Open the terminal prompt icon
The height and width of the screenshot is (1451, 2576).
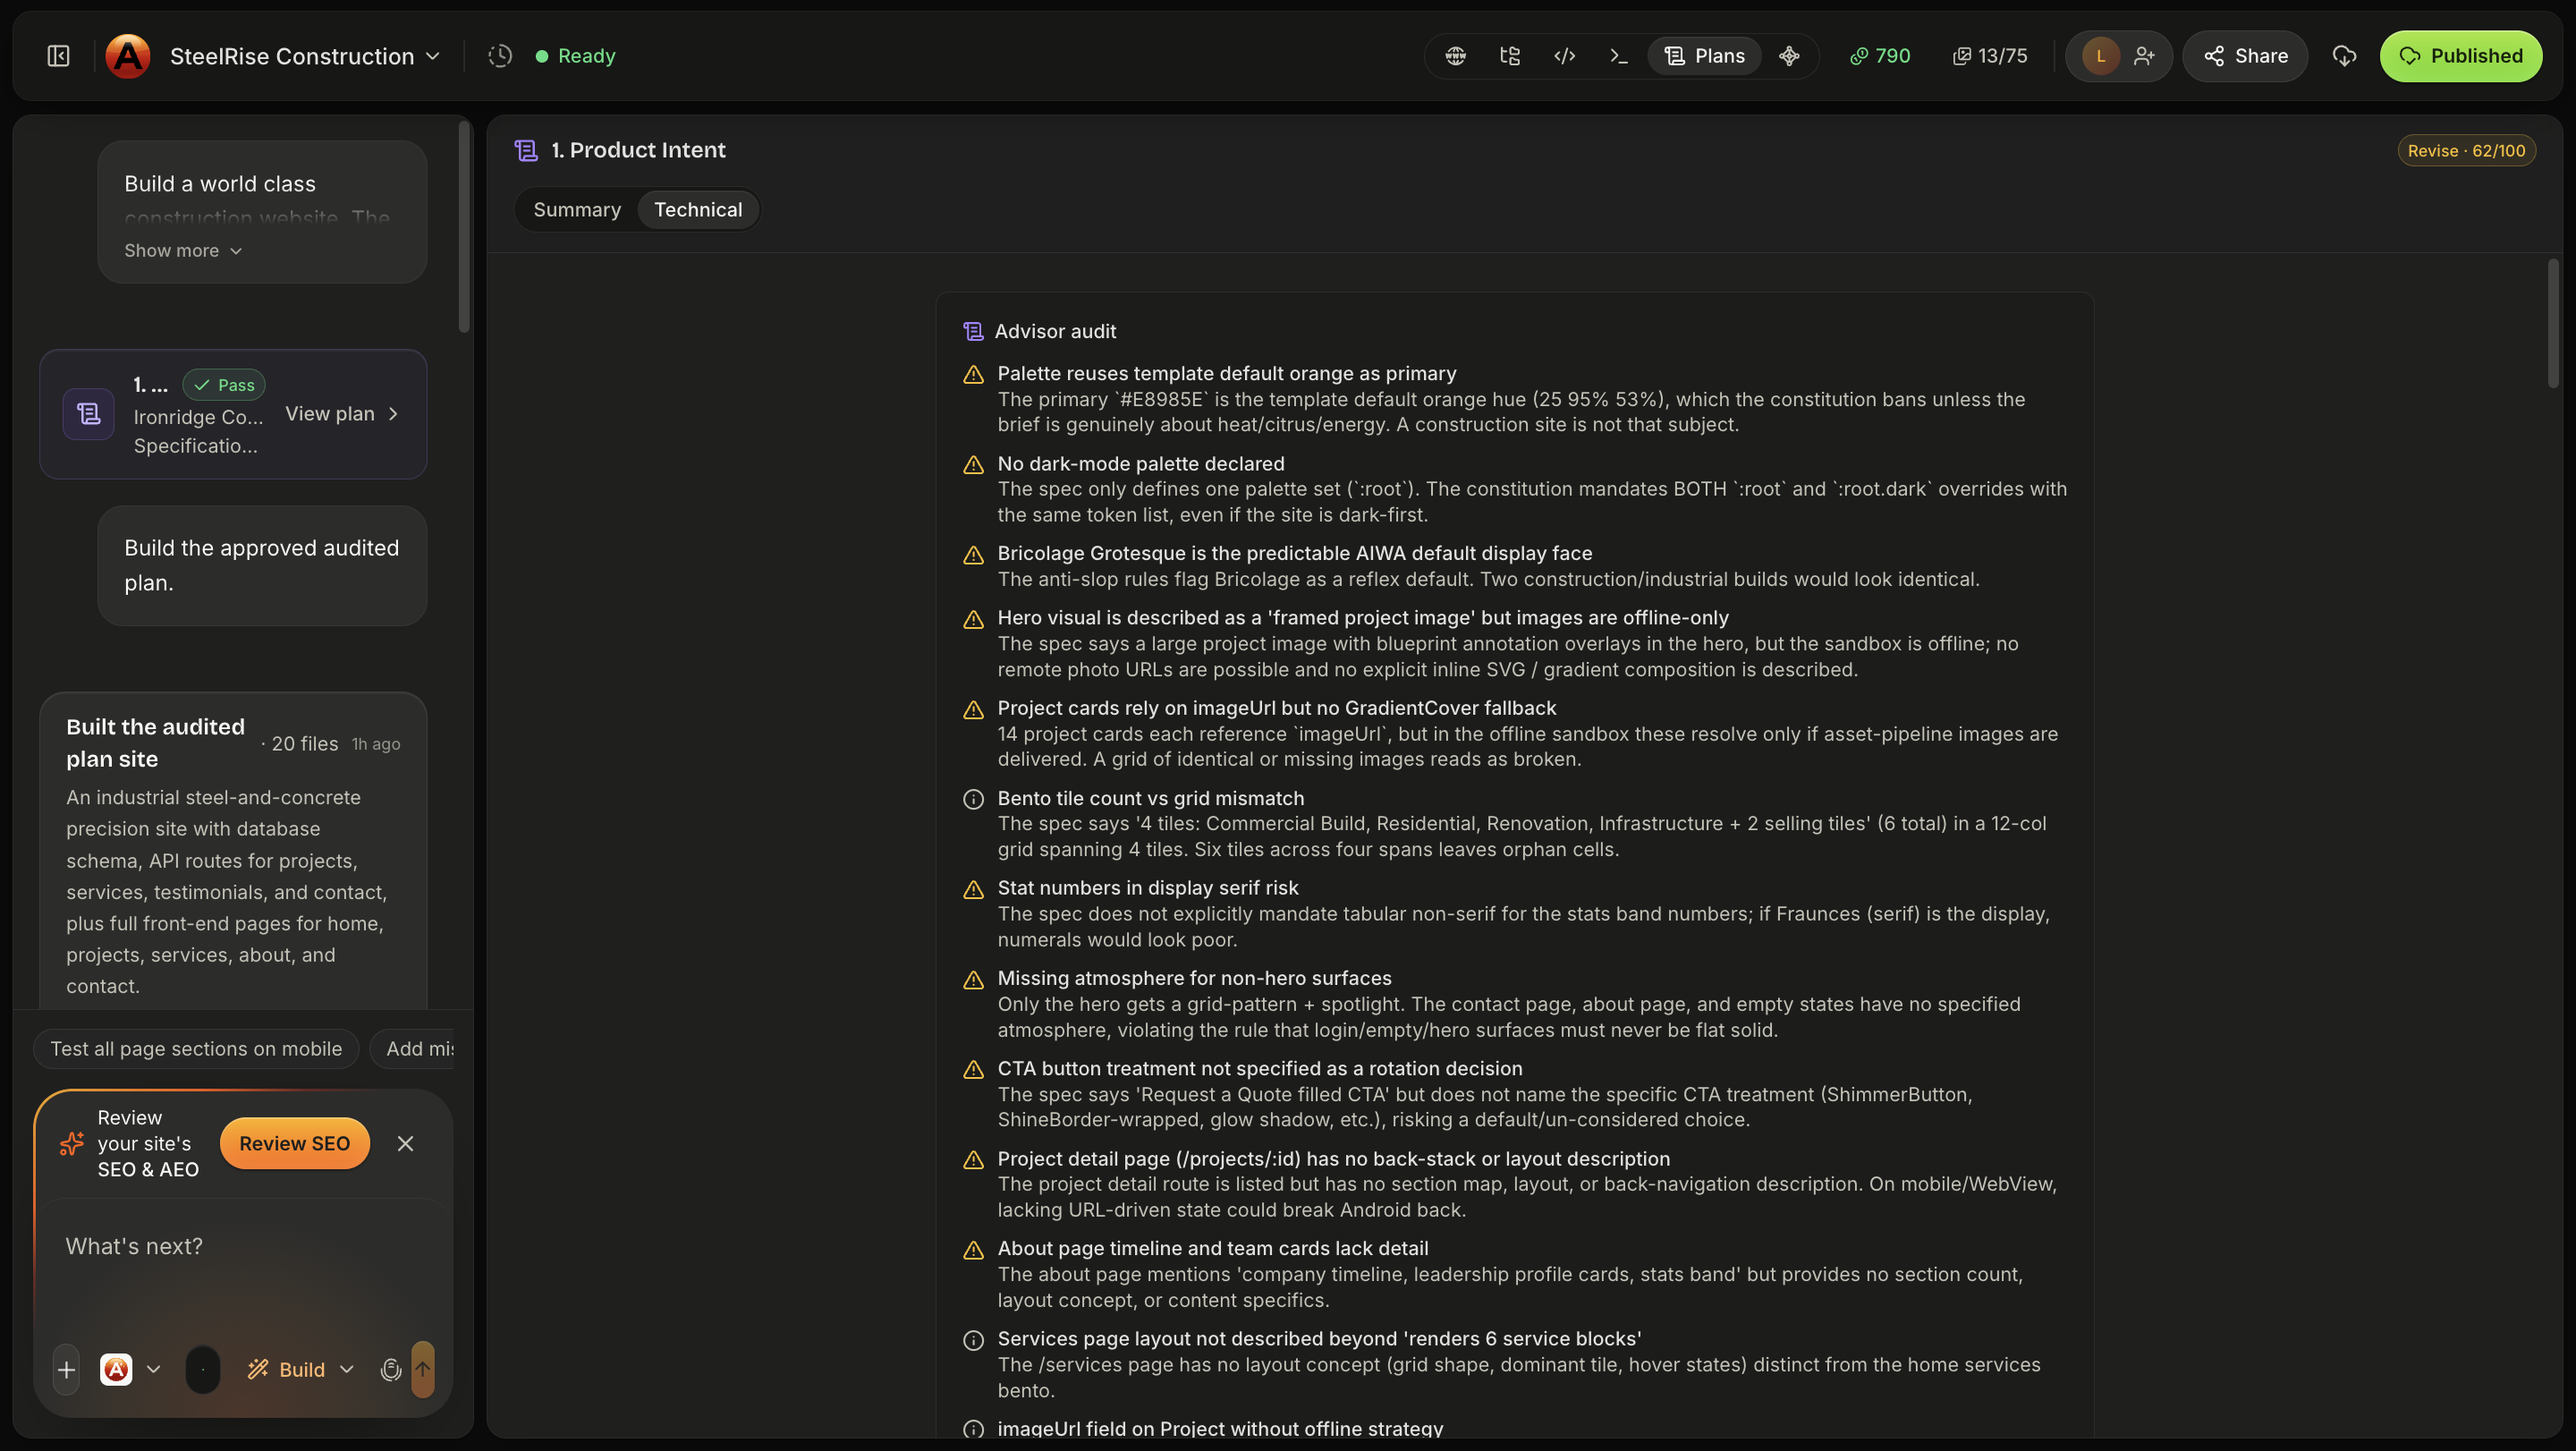pos(1619,56)
